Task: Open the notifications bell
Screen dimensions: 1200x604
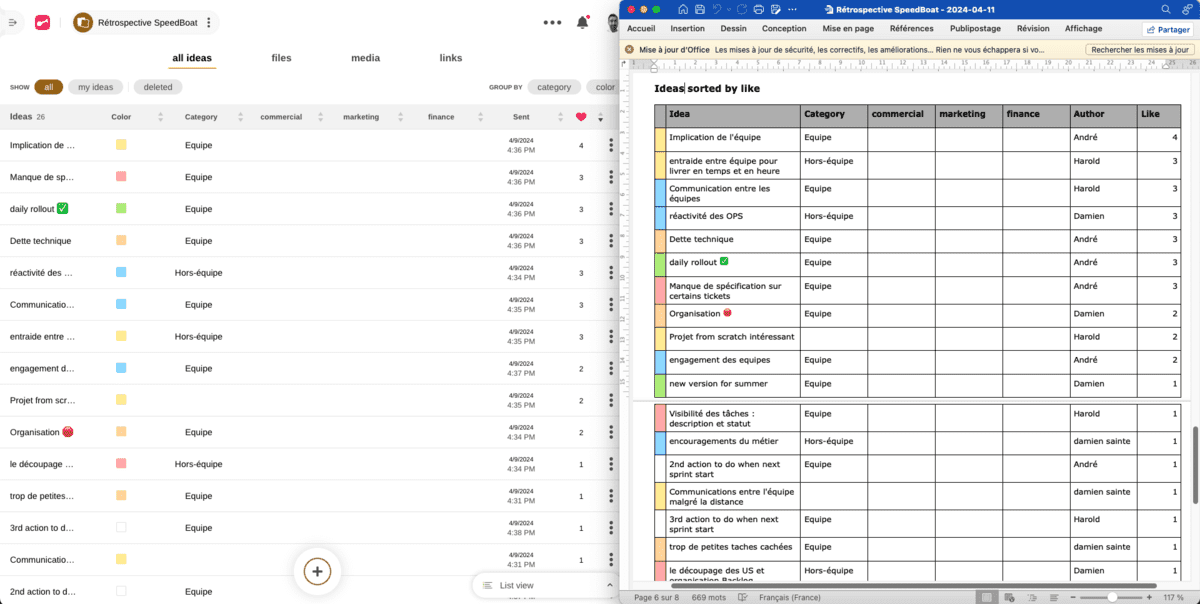Action: click(582, 22)
